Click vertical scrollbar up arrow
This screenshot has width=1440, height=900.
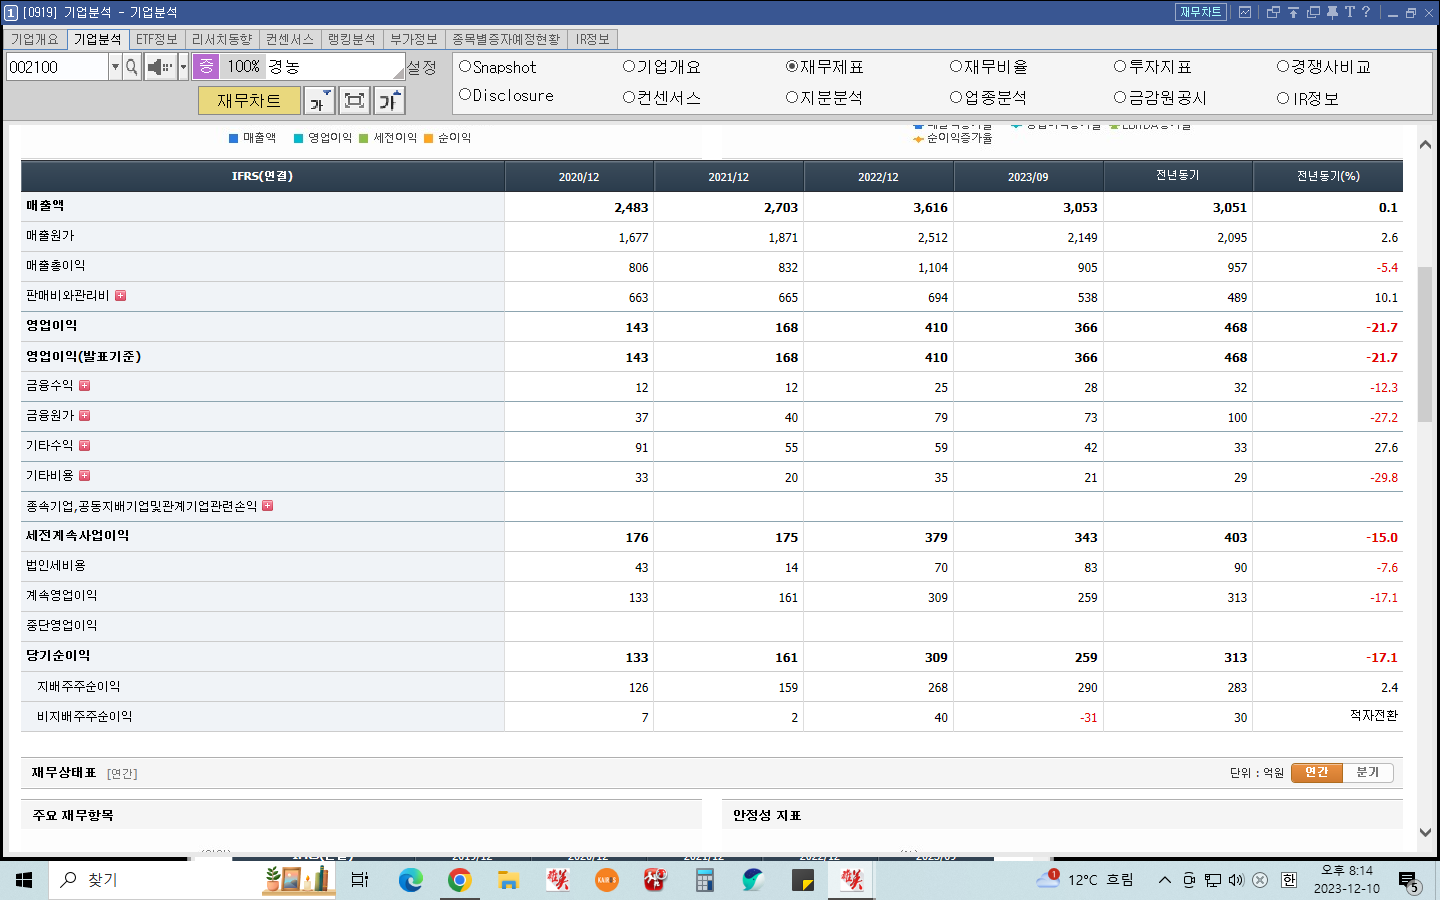pos(1425,144)
